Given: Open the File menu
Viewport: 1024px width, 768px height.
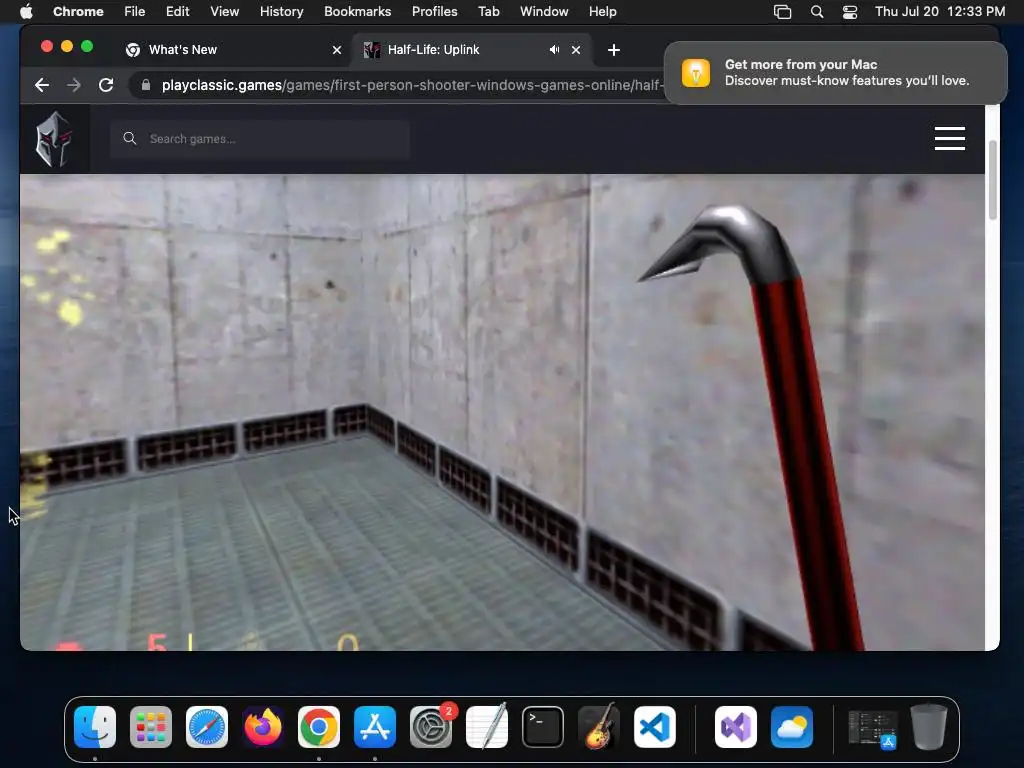Looking at the screenshot, I should [135, 11].
